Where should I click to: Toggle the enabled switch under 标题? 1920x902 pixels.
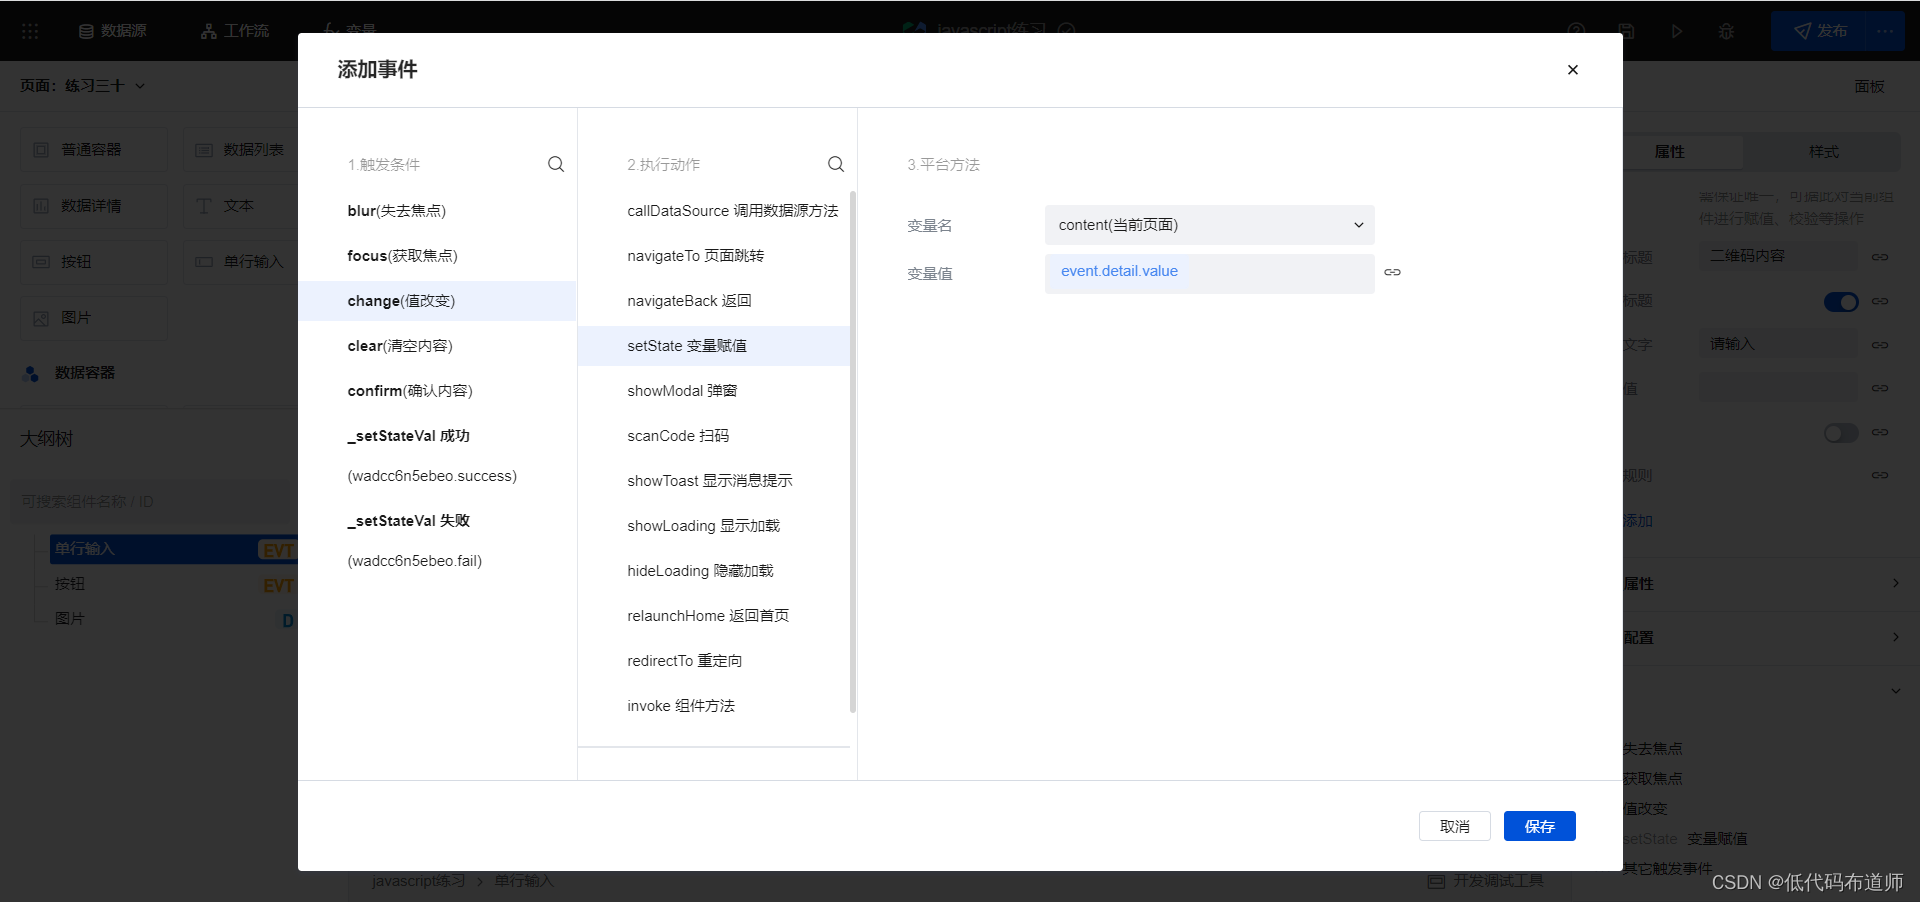(1841, 301)
